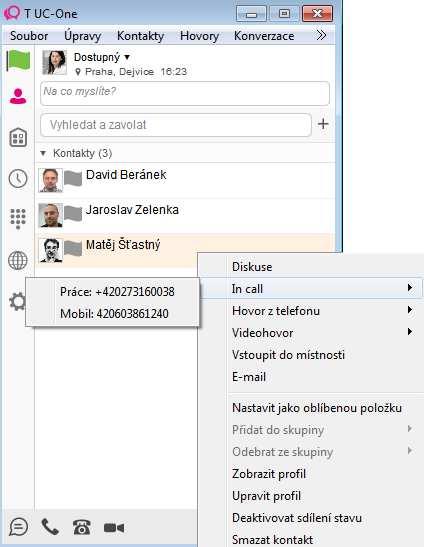This screenshot has height=547, width=424.
Task: Open the Dostupný status dropdown
Action: [x=102, y=57]
